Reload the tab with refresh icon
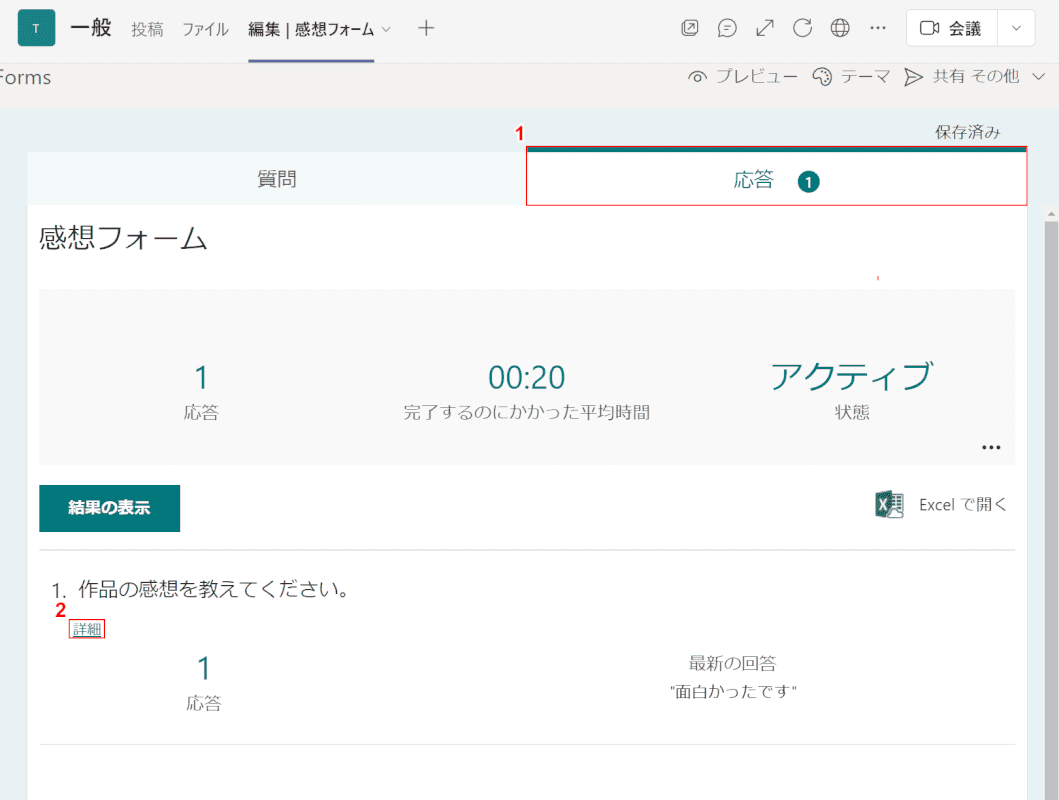This screenshot has height=800, width=1059. tap(802, 28)
